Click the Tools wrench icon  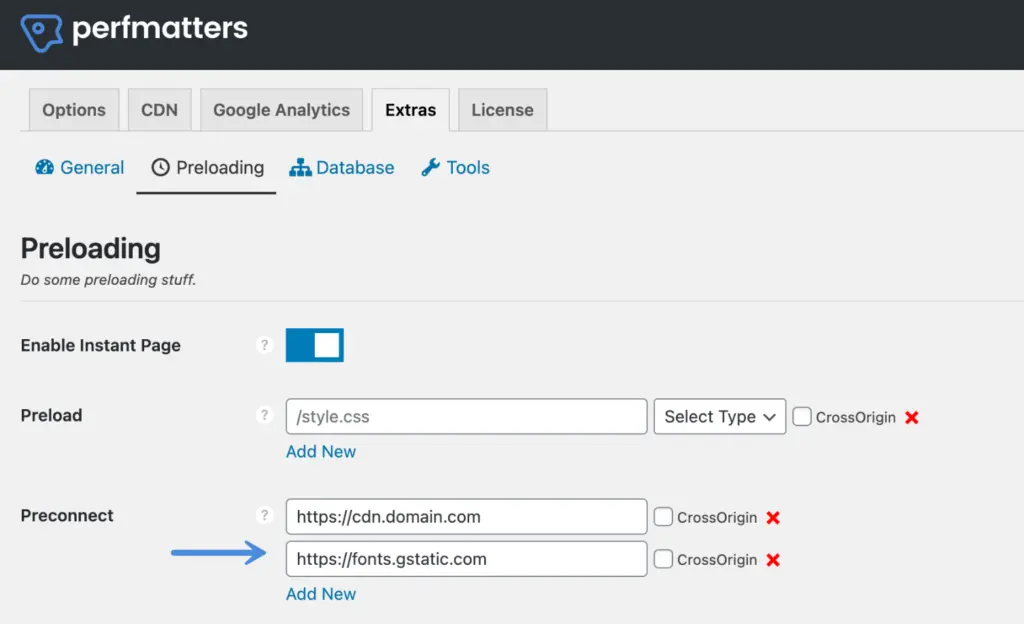(x=430, y=168)
